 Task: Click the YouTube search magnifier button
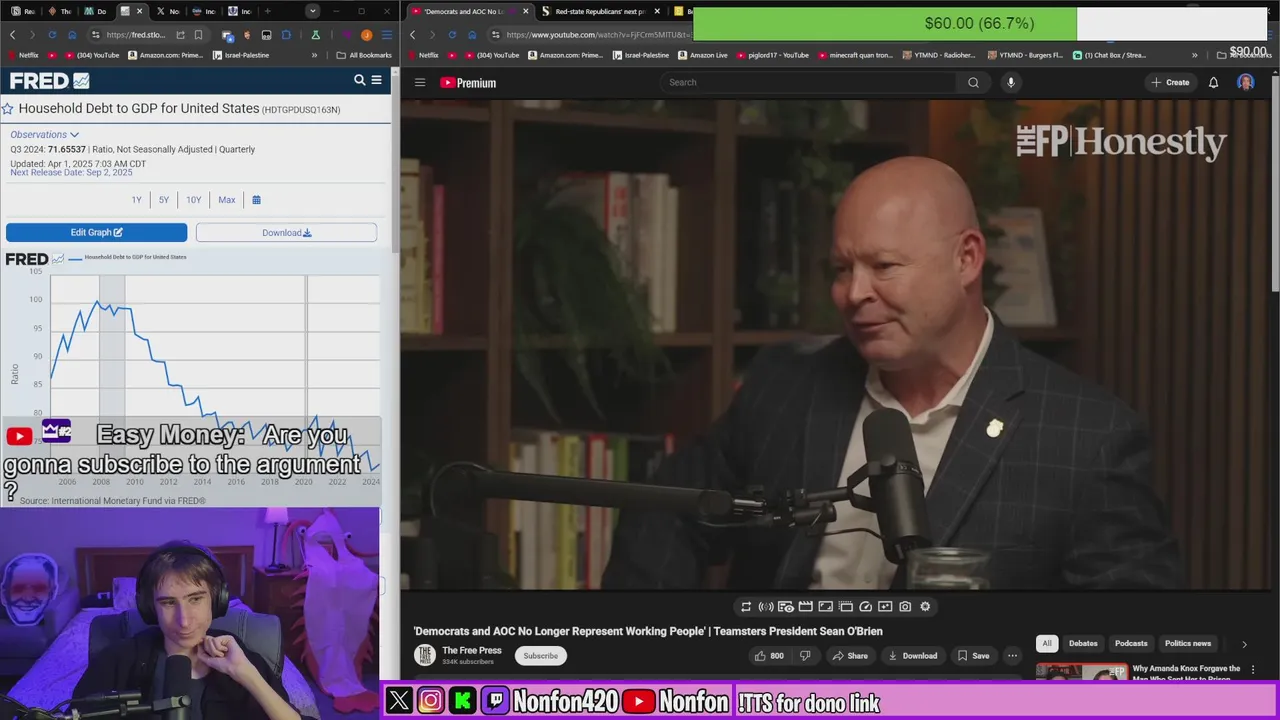pos(973,82)
